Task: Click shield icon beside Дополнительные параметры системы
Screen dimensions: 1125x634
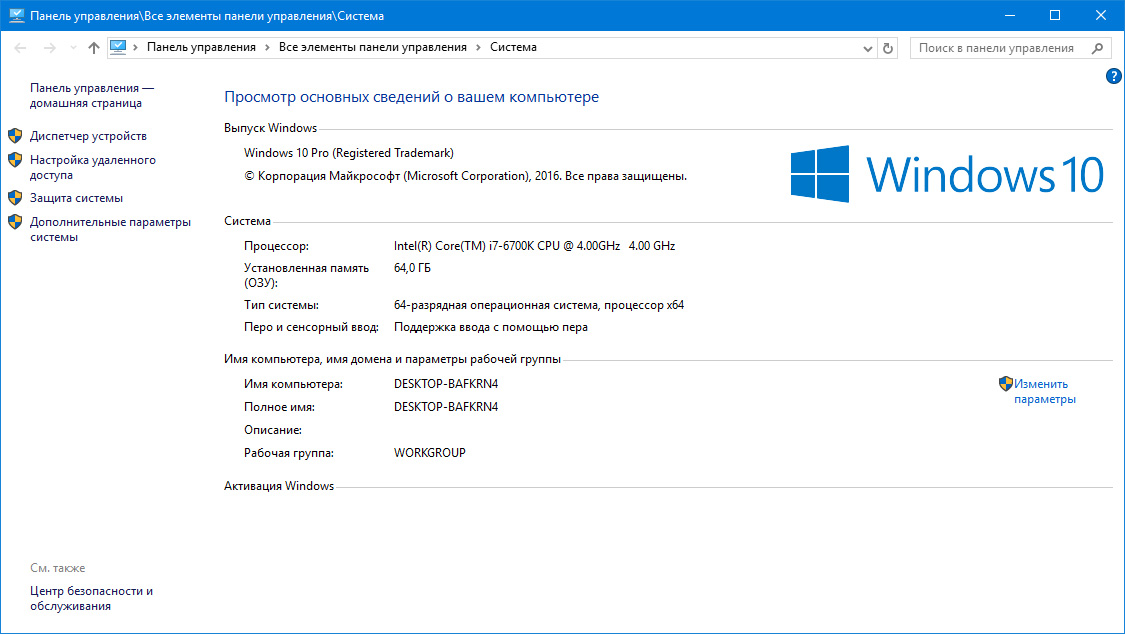Action: (x=15, y=222)
